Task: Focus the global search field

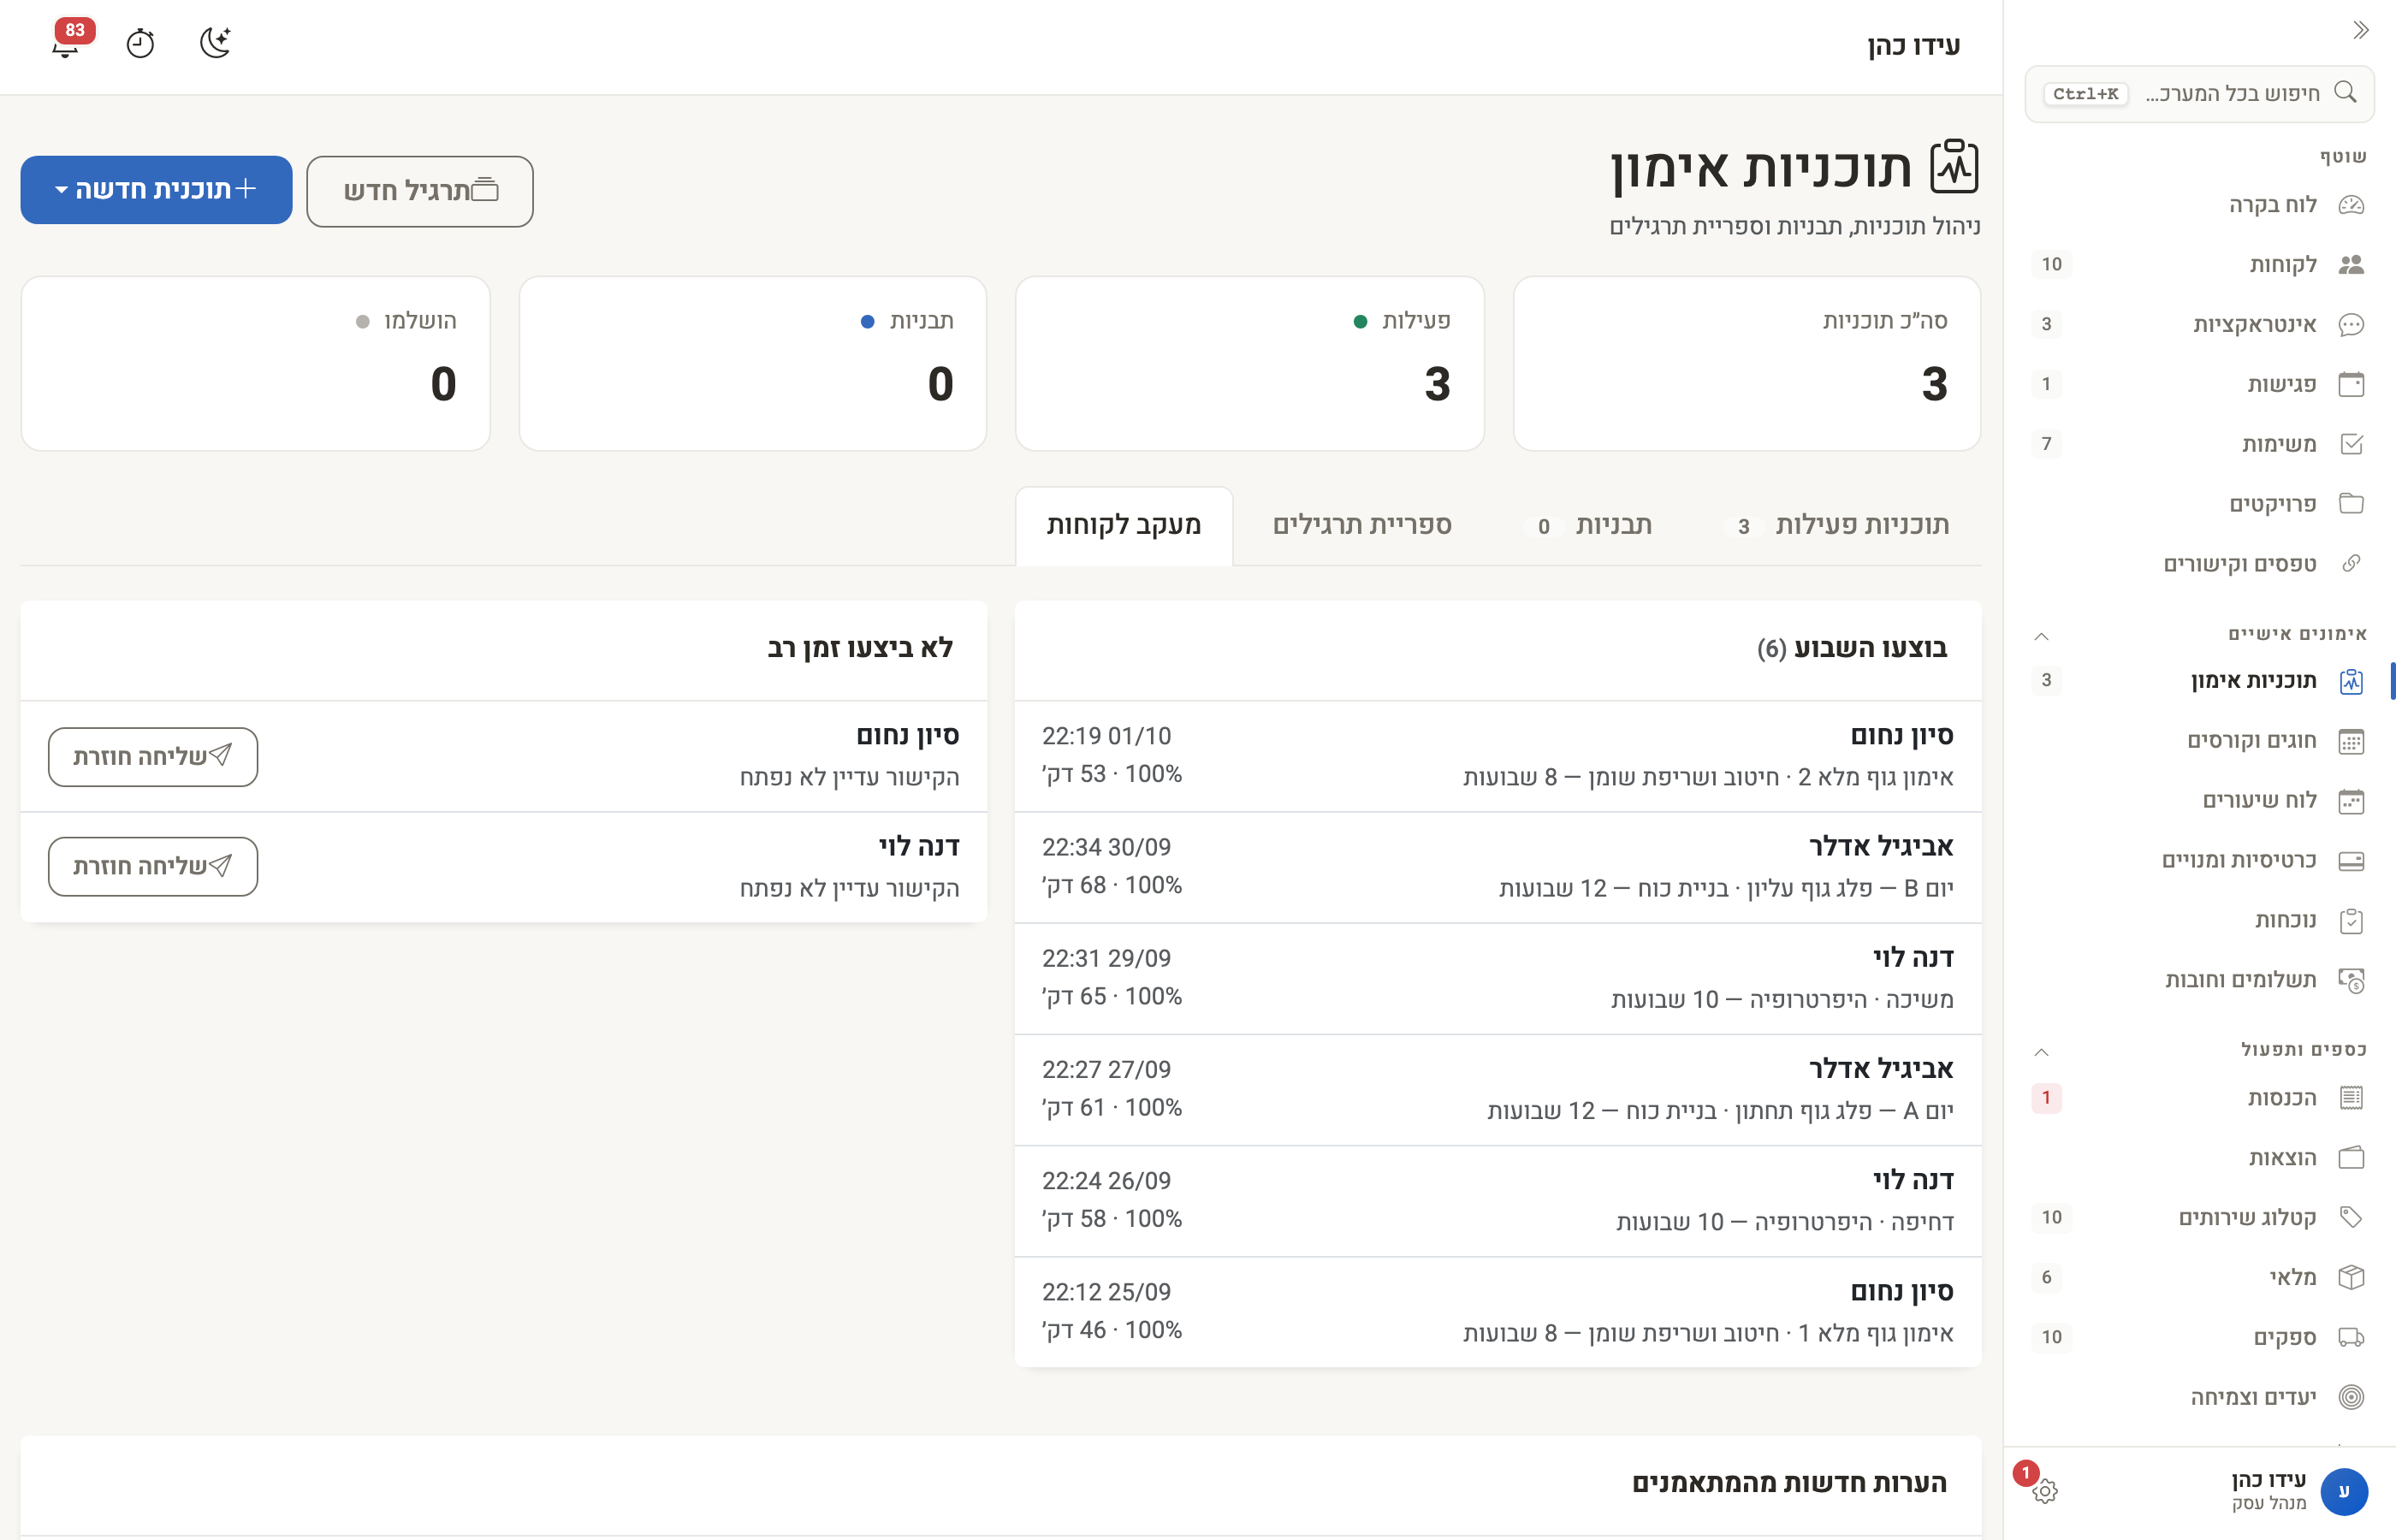Action: pos(2199,94)
